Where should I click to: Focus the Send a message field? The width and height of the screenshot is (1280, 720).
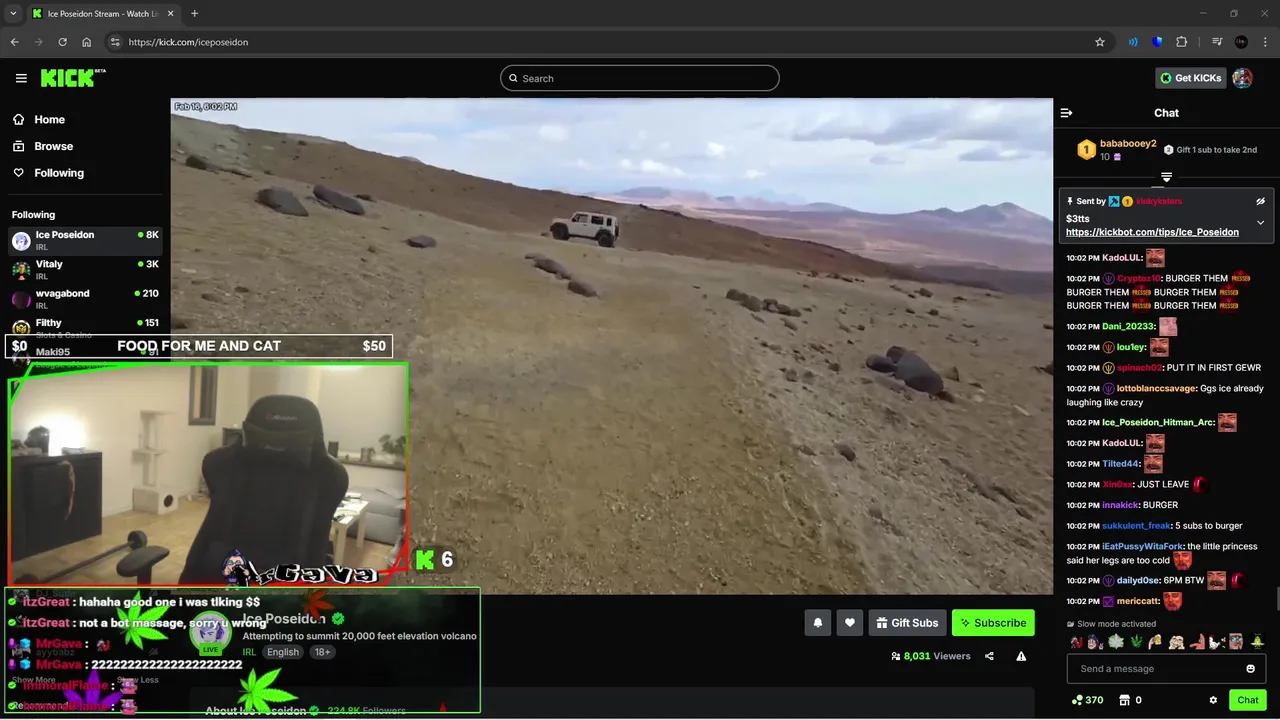(x=1166, y=669)
